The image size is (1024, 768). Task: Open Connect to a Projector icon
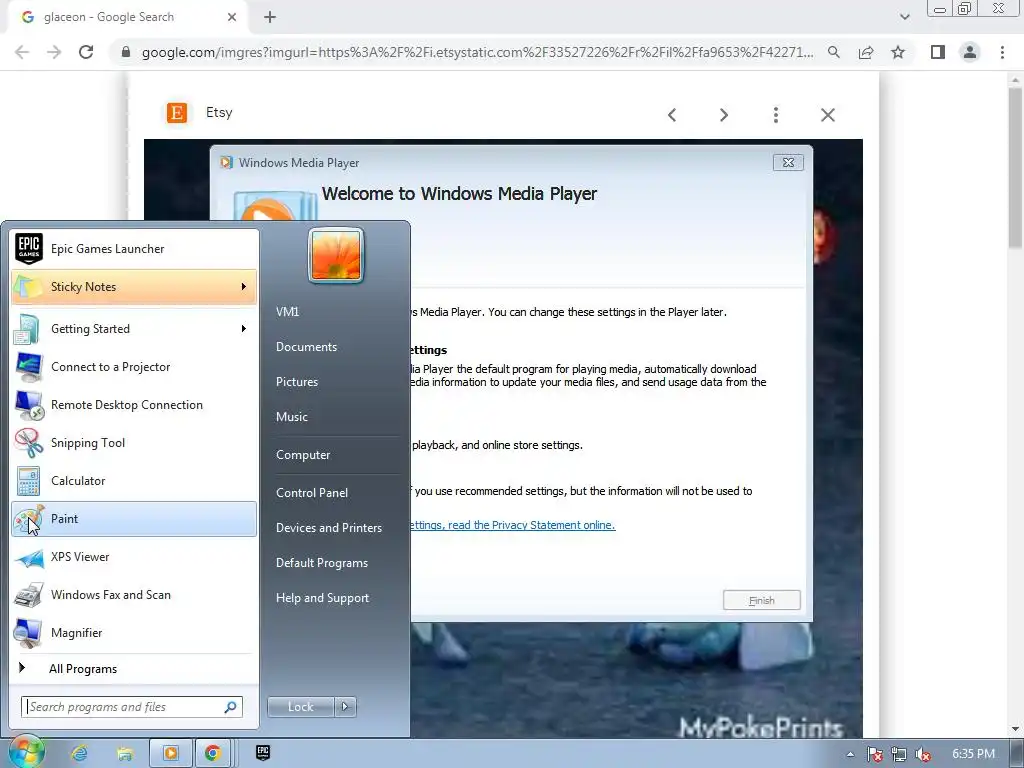tap(29, 367)
